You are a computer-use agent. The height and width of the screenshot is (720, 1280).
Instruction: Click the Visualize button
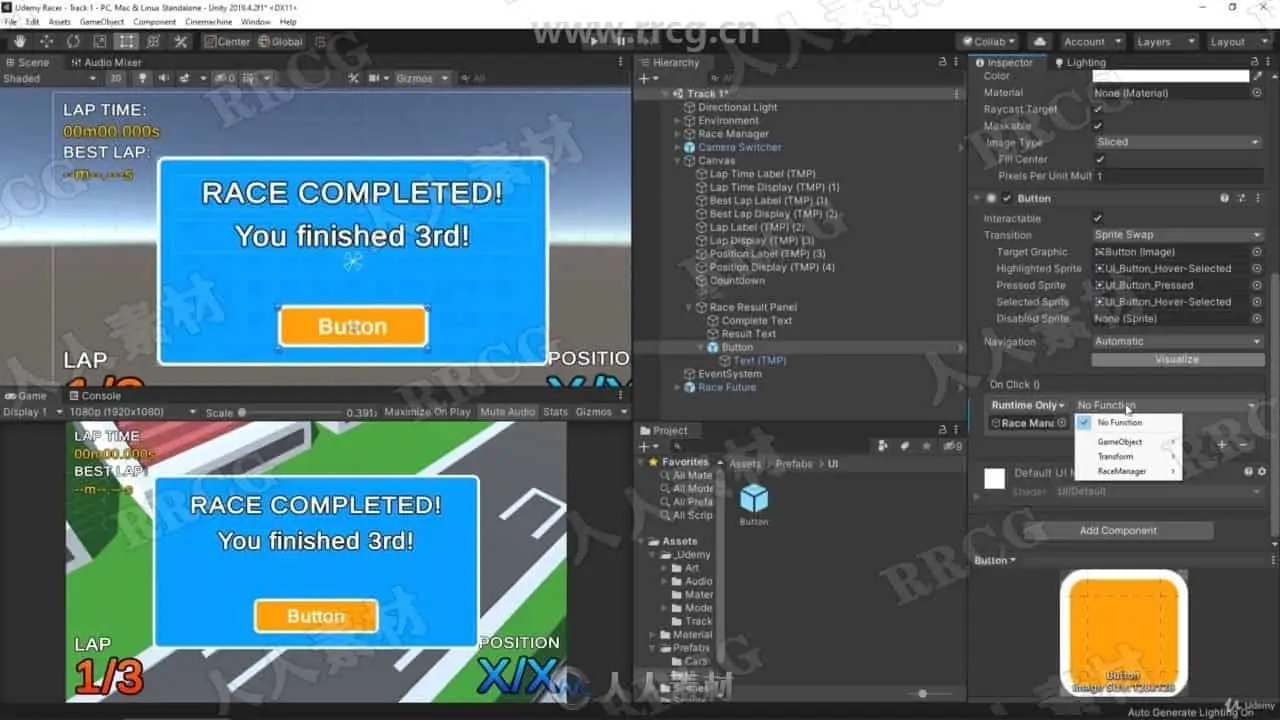[1178, 359]
